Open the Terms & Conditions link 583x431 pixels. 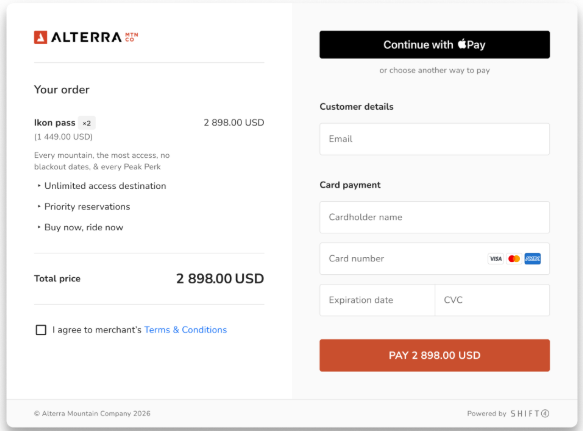[186, 330]
